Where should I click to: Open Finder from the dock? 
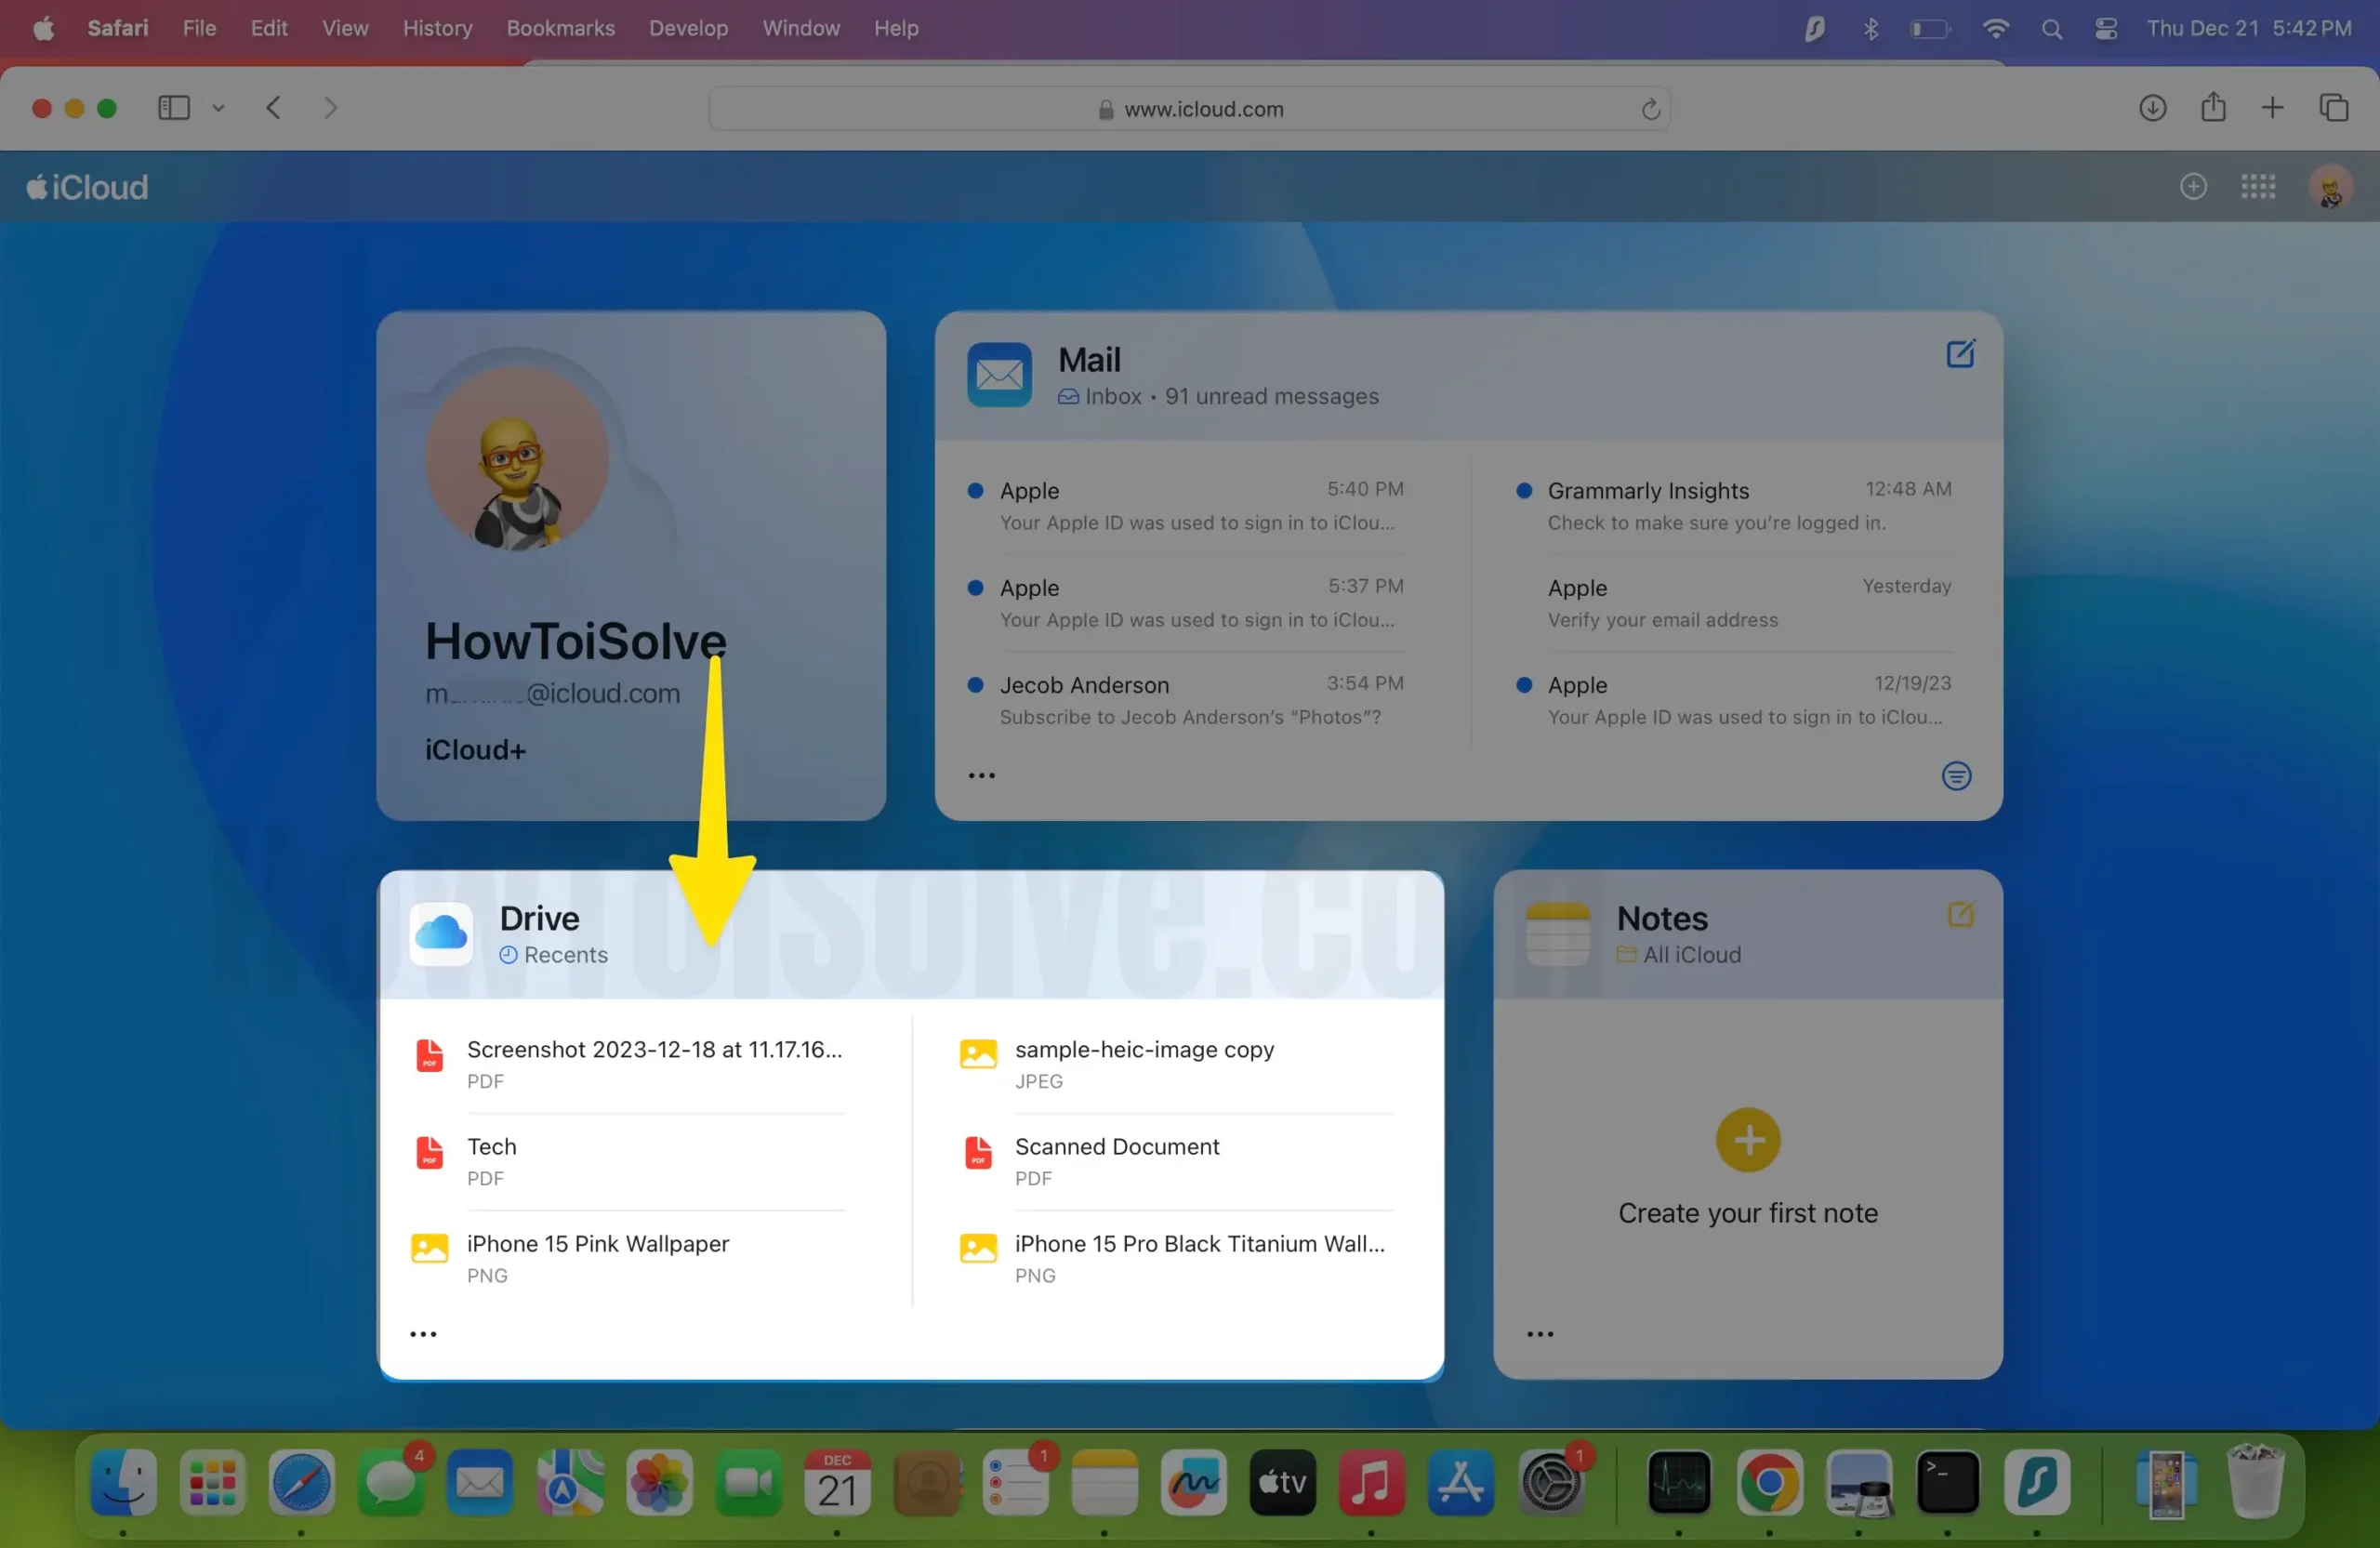(x=123, y=1483)
